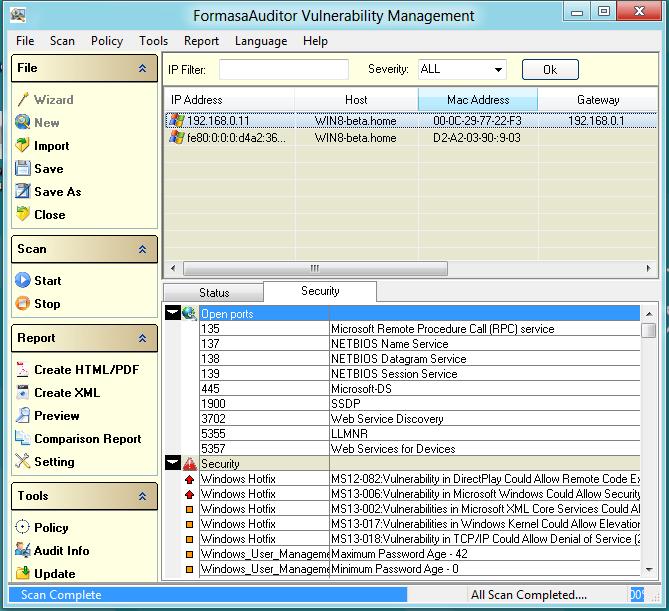Click Windows flag icon for 192.168.0.11
The width and height of the screenshot is (669, 611).
(177, 121)
